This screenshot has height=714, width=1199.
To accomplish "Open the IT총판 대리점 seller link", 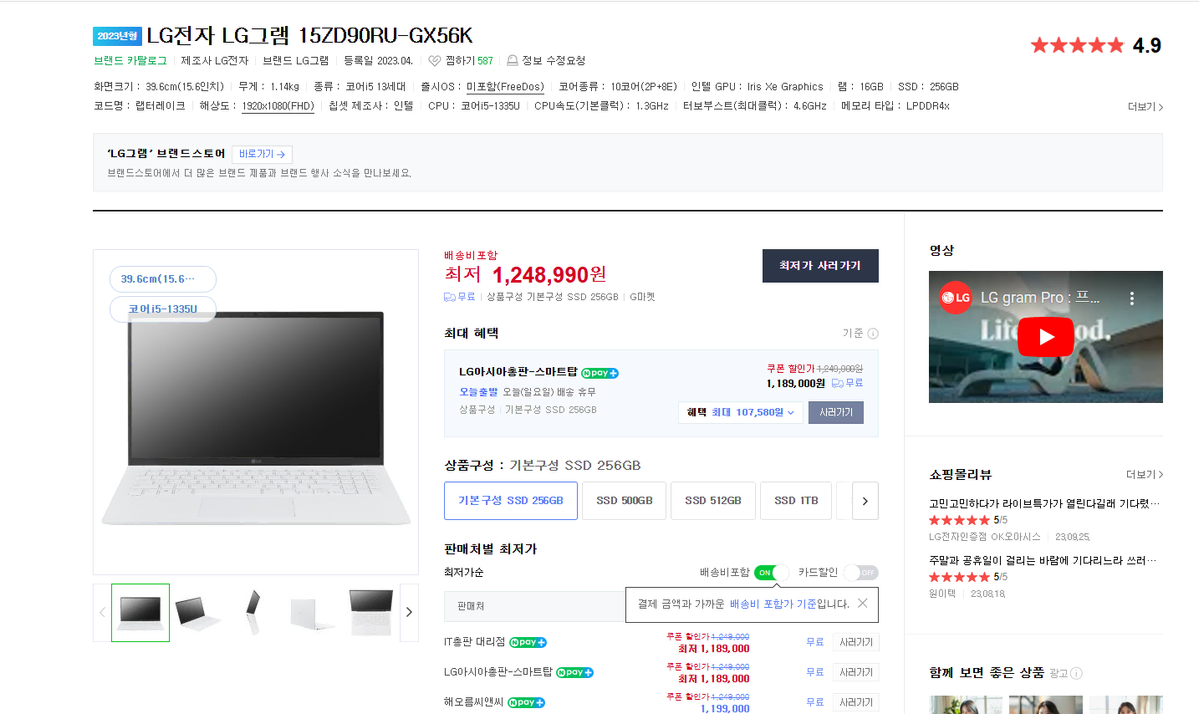I will pyautogui.click(x=474, y=642).
